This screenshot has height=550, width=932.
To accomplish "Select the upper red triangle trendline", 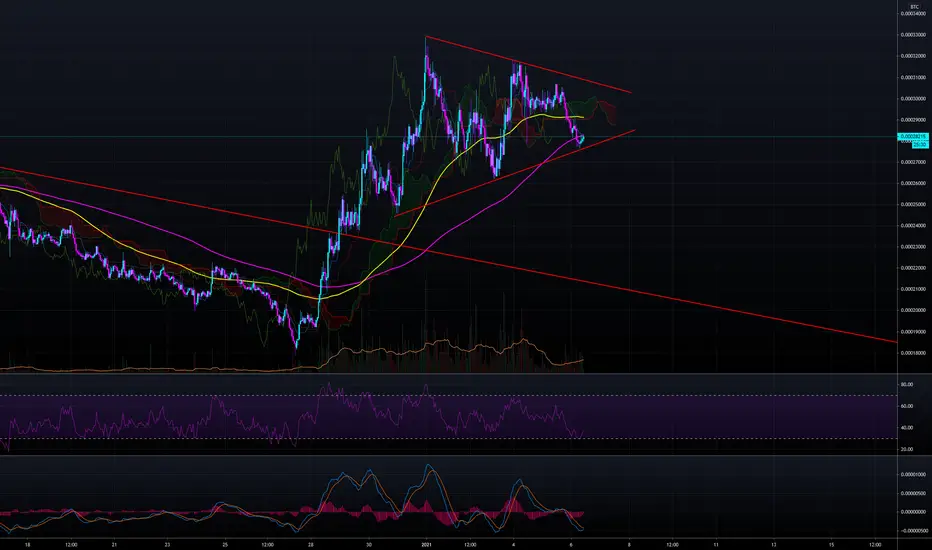I will pos(529,65).
